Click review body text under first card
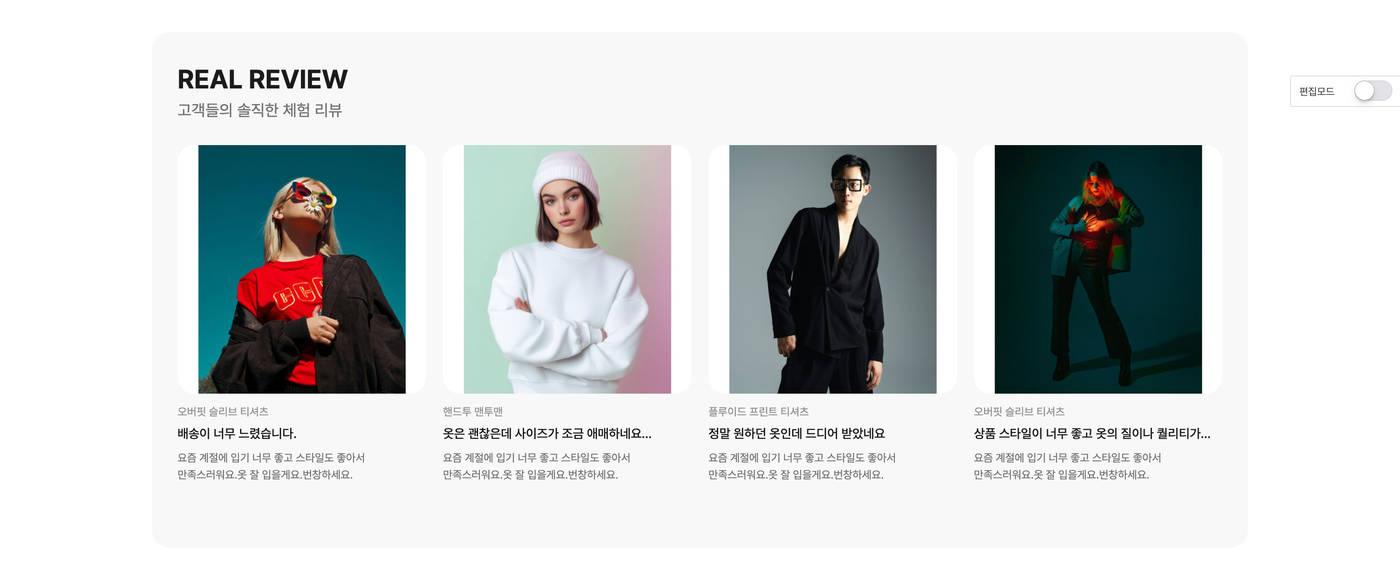Image resolution: width=1400 pixels, height=570 pixels. [271, 466]
